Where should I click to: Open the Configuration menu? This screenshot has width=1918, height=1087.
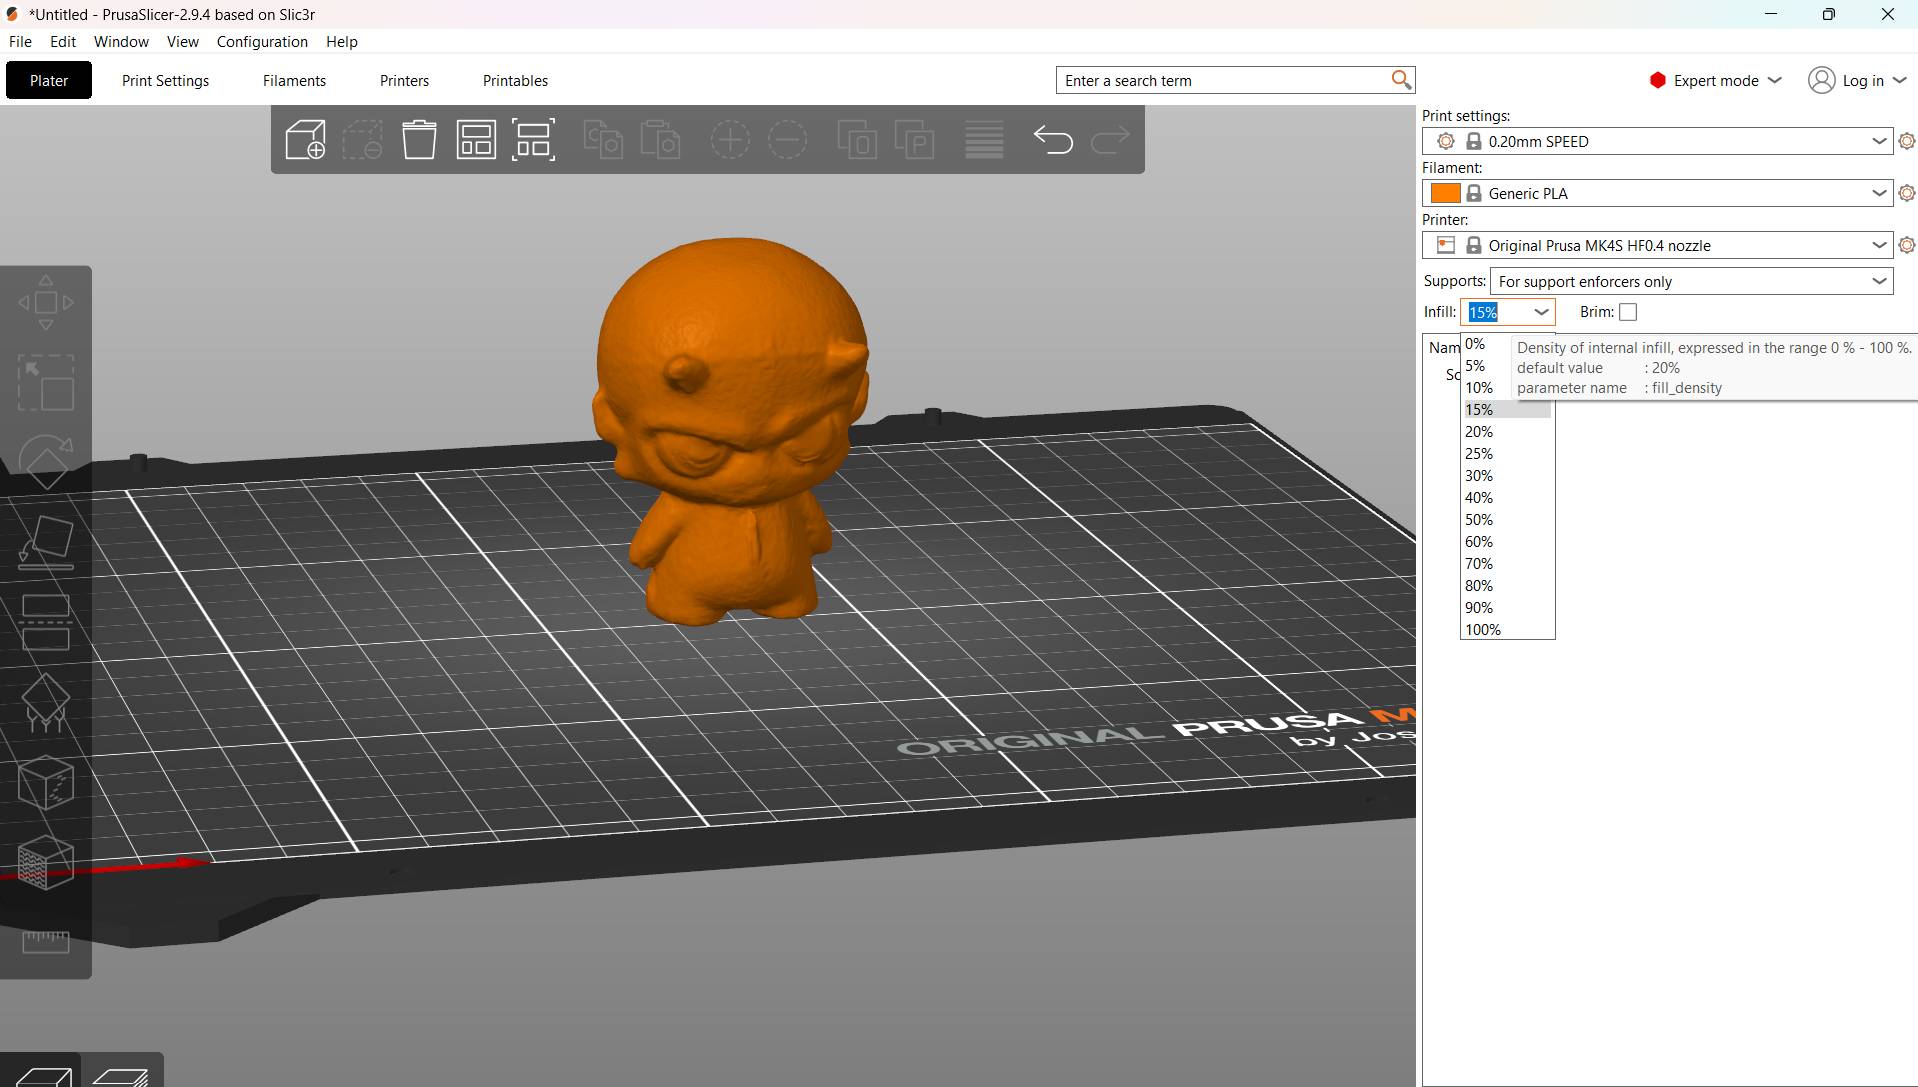tap(262, 42)
